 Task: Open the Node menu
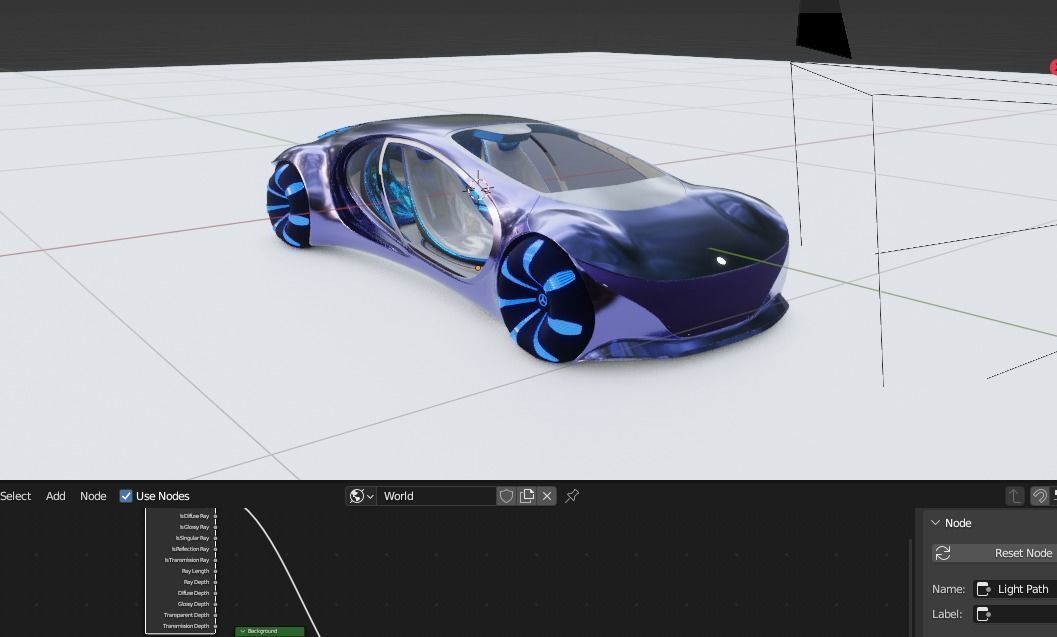coord(92,495)
